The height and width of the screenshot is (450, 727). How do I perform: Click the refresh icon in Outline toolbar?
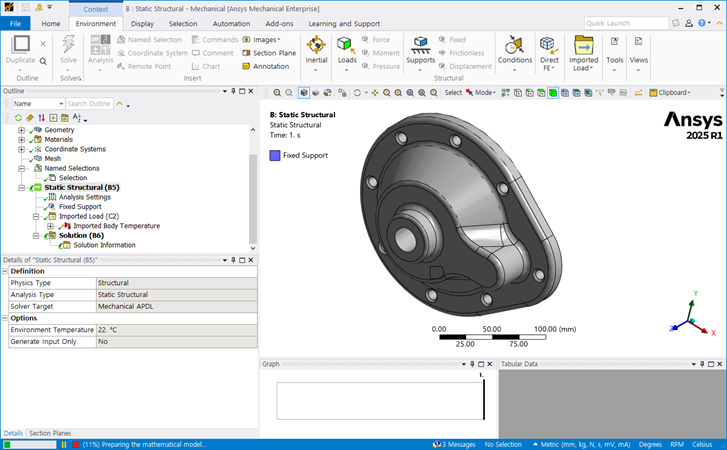(x=18, y=118)
